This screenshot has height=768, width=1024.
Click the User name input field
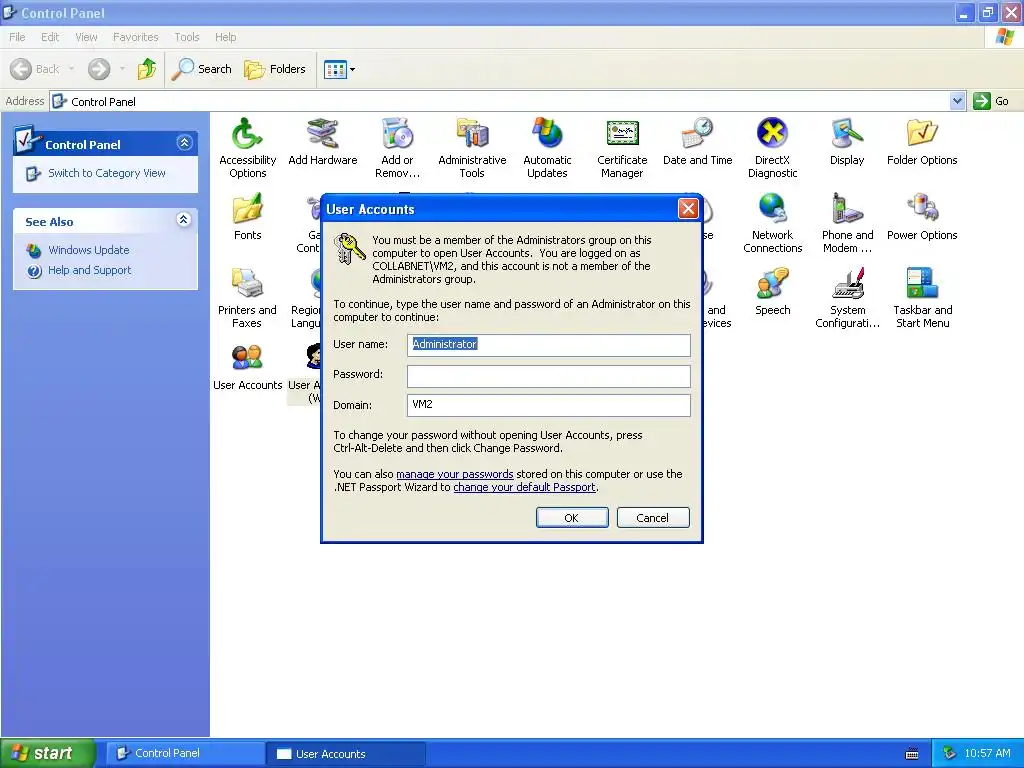point(549,345)
